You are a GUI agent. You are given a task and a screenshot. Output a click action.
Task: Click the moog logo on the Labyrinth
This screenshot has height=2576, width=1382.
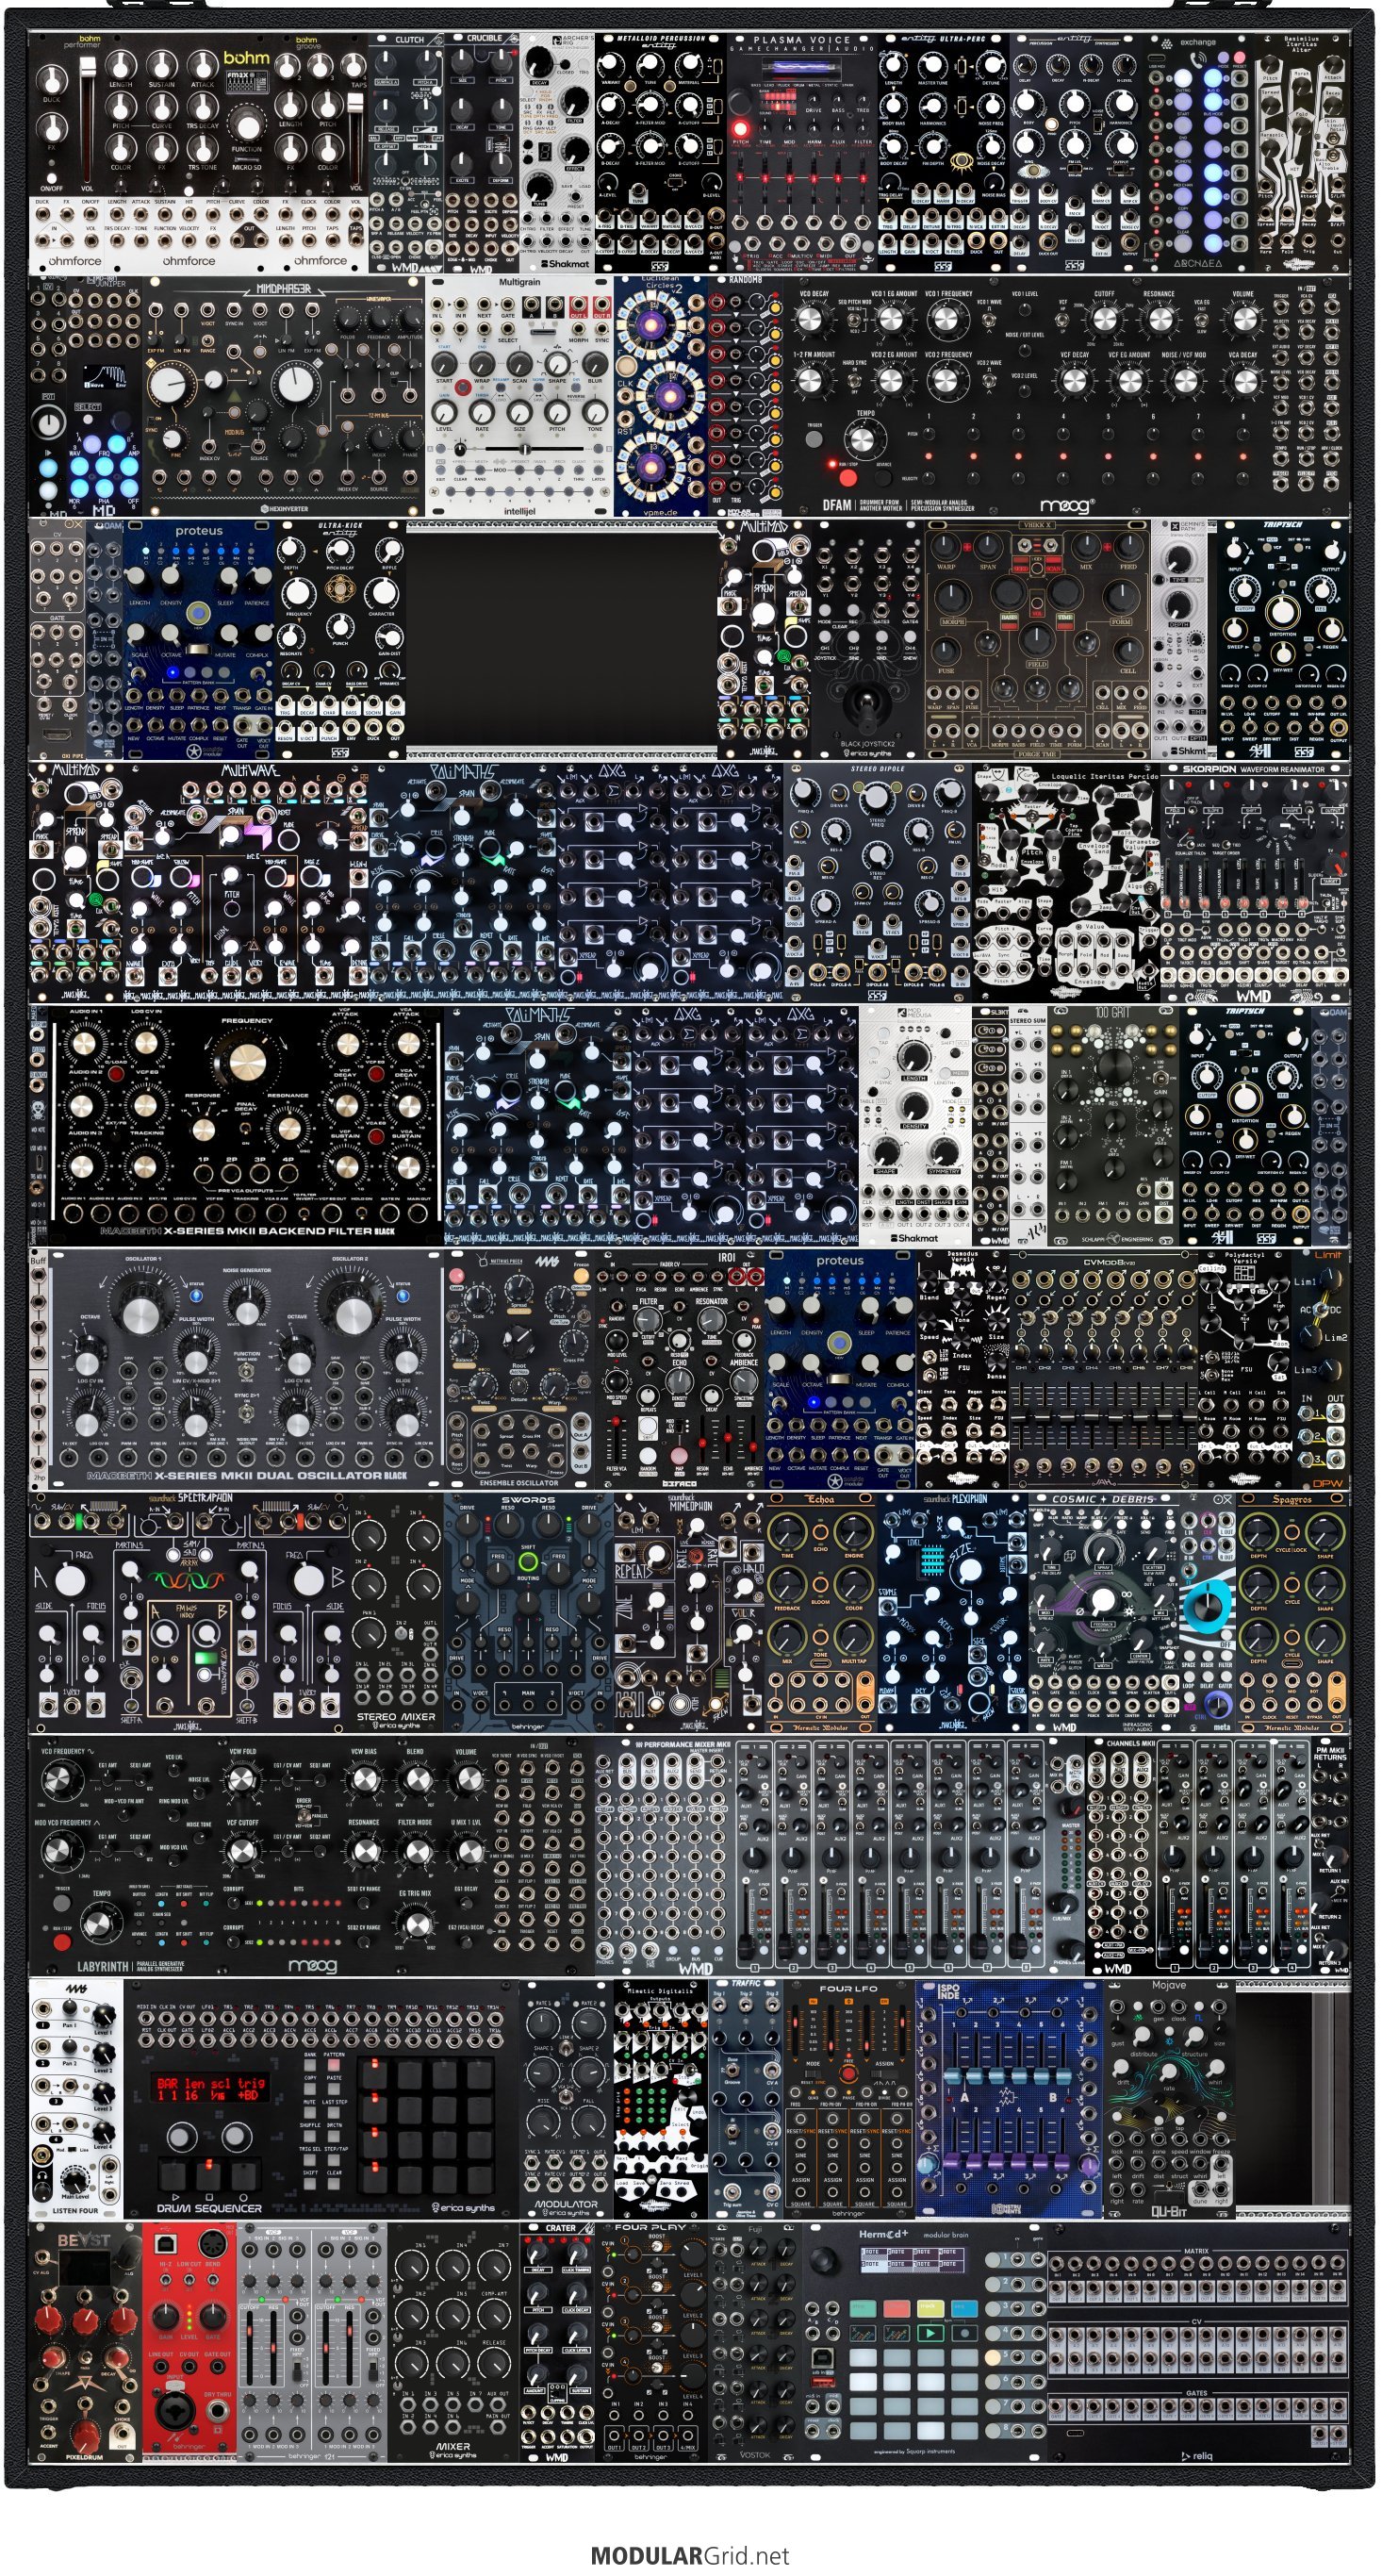tap(312, 1966)
